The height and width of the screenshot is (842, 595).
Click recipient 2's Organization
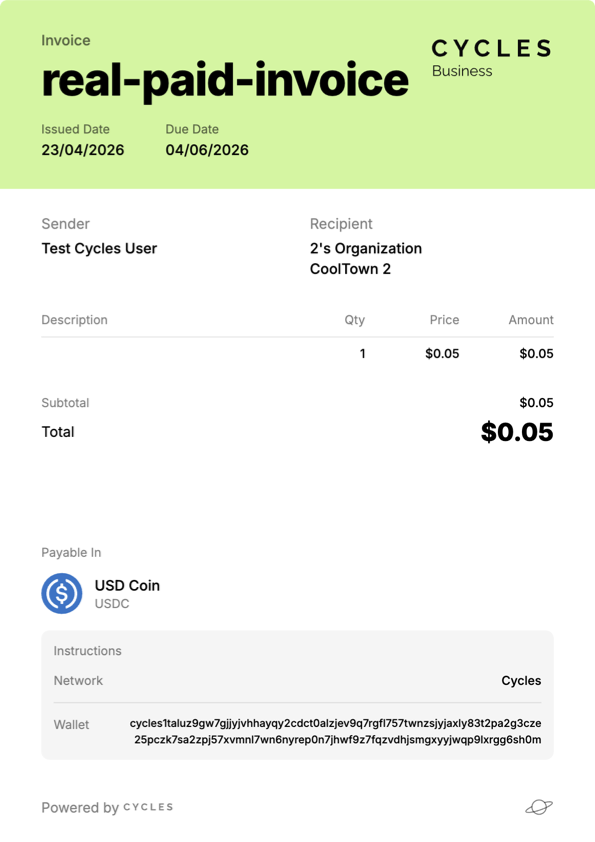click(x=366, y=249)
